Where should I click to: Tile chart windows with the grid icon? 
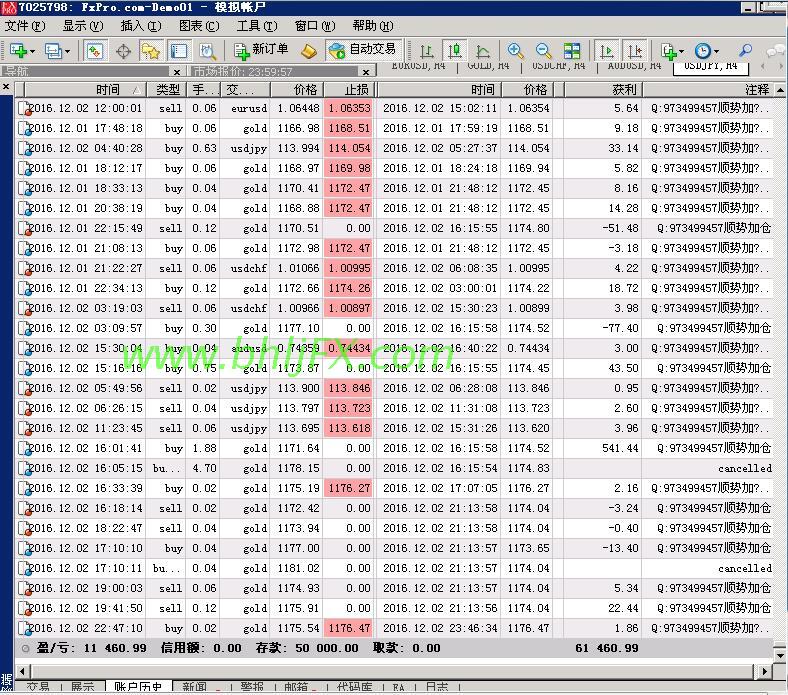click(x=572, y=51)
